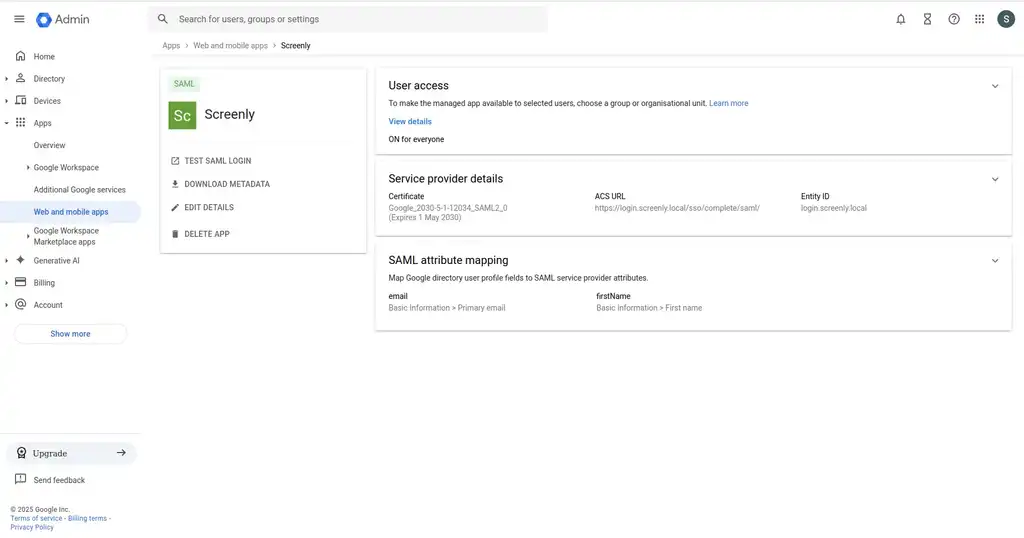
Task: Click DELETE APP
Action: point(206,234)
